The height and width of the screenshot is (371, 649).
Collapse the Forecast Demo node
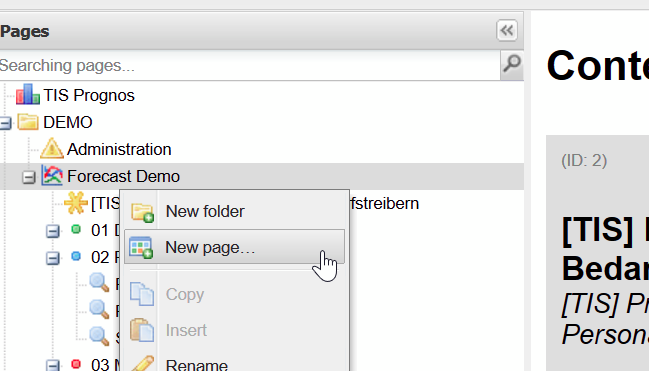(29, 177)
